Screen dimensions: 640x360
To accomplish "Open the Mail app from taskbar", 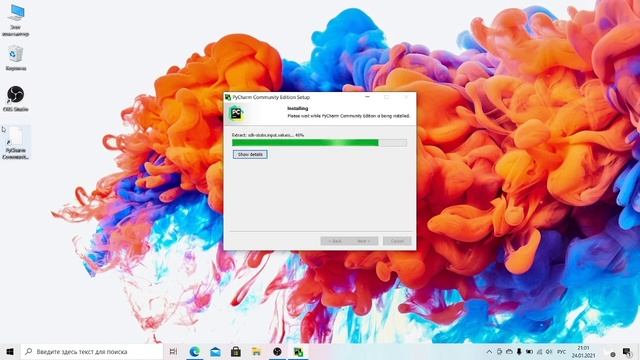I will (x=215, y=351).
